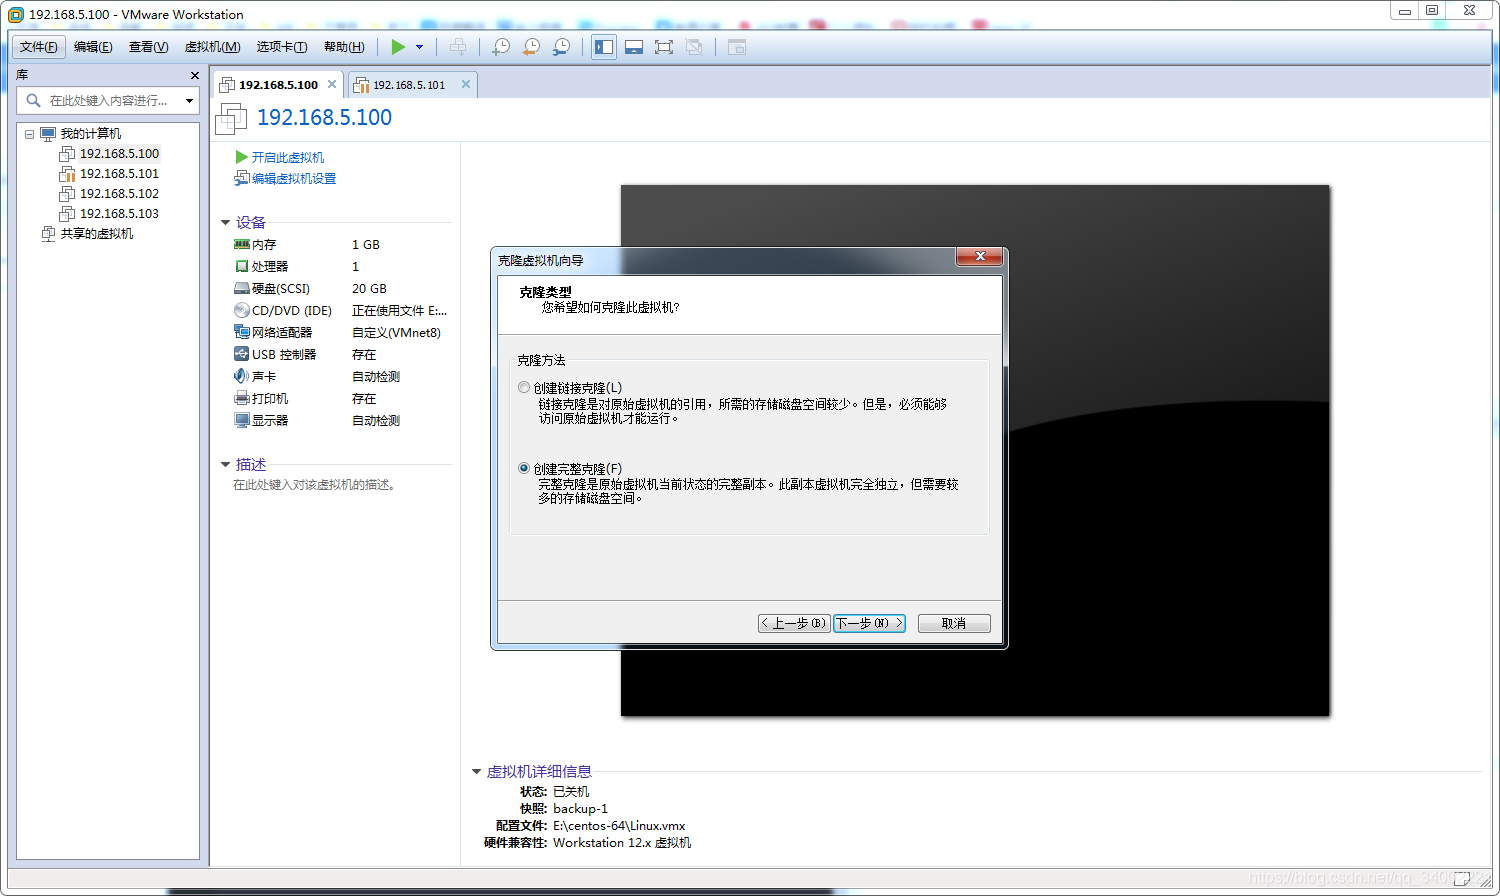Click the USB 控制器 device icon
This screenshot has height=896, width=1500.
point(241,354)
